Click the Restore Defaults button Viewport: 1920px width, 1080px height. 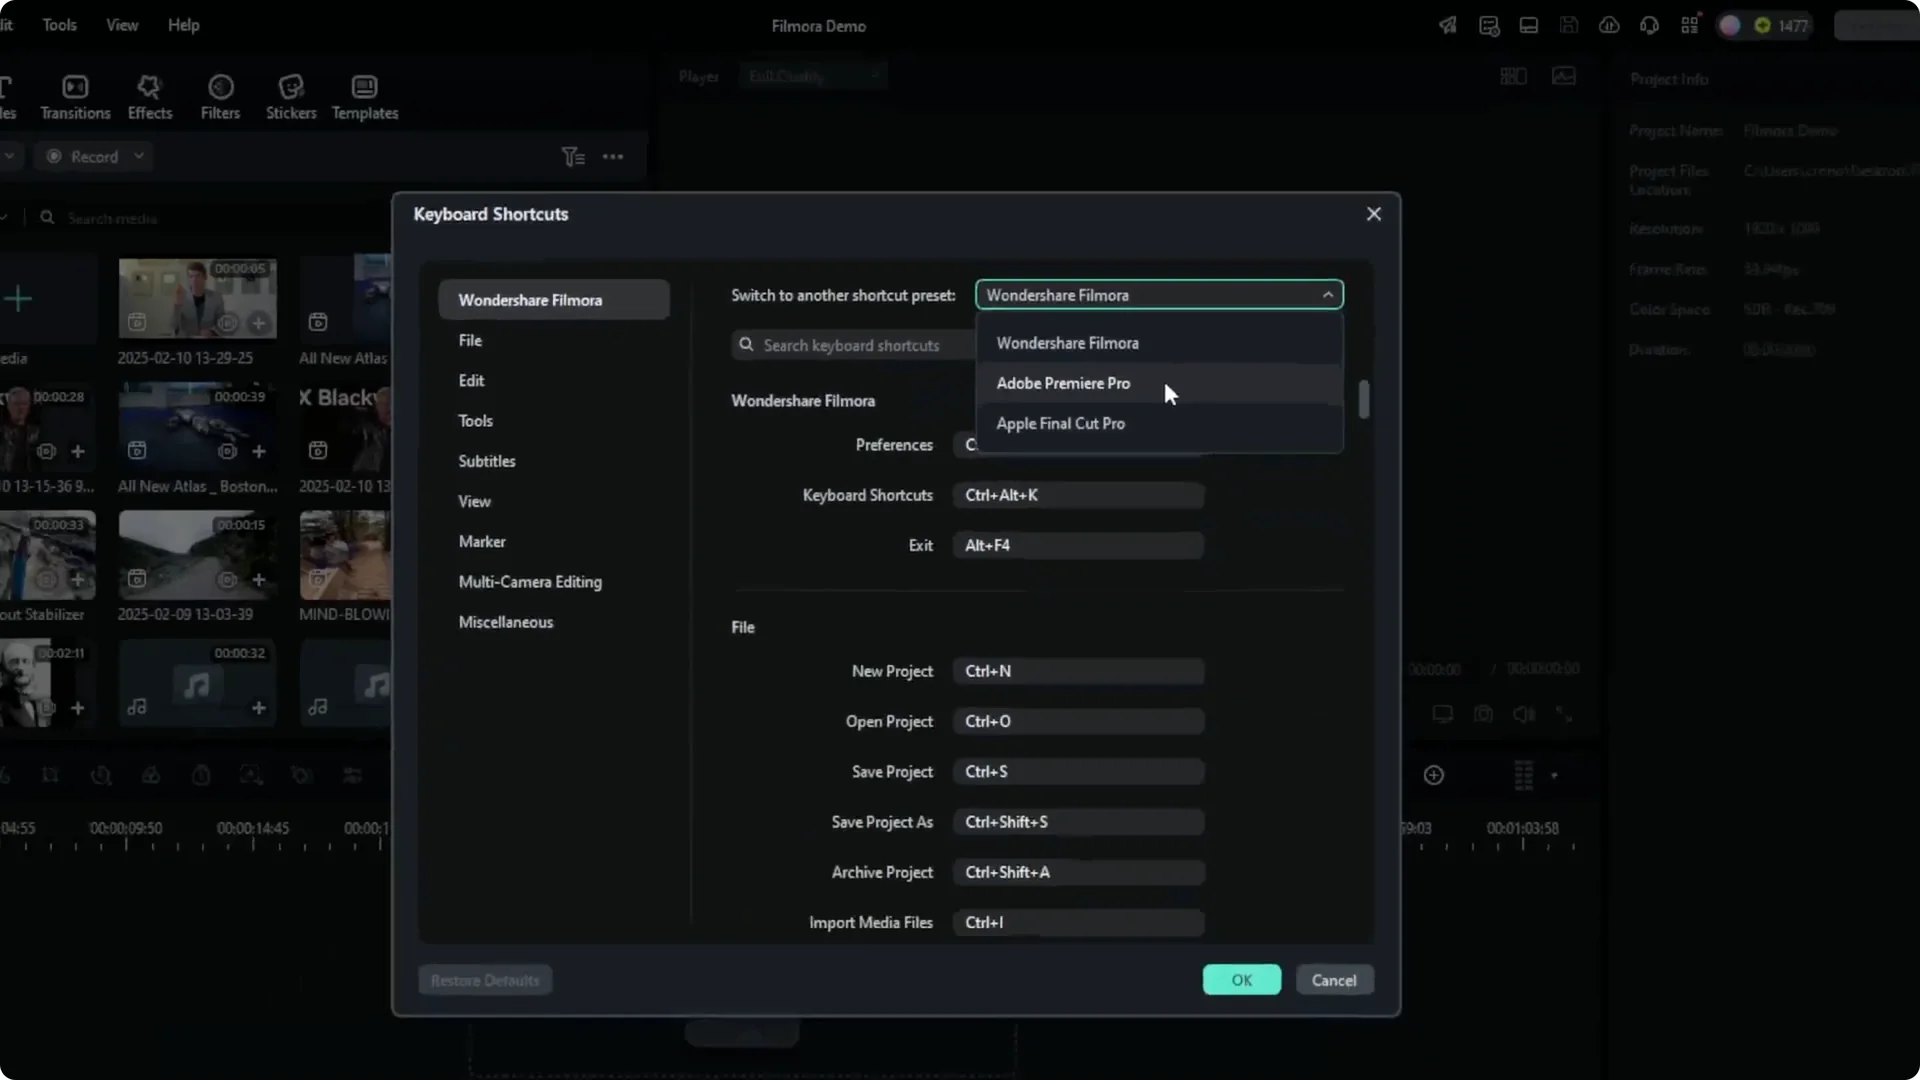pyautogui.click(x=484, y=980)
